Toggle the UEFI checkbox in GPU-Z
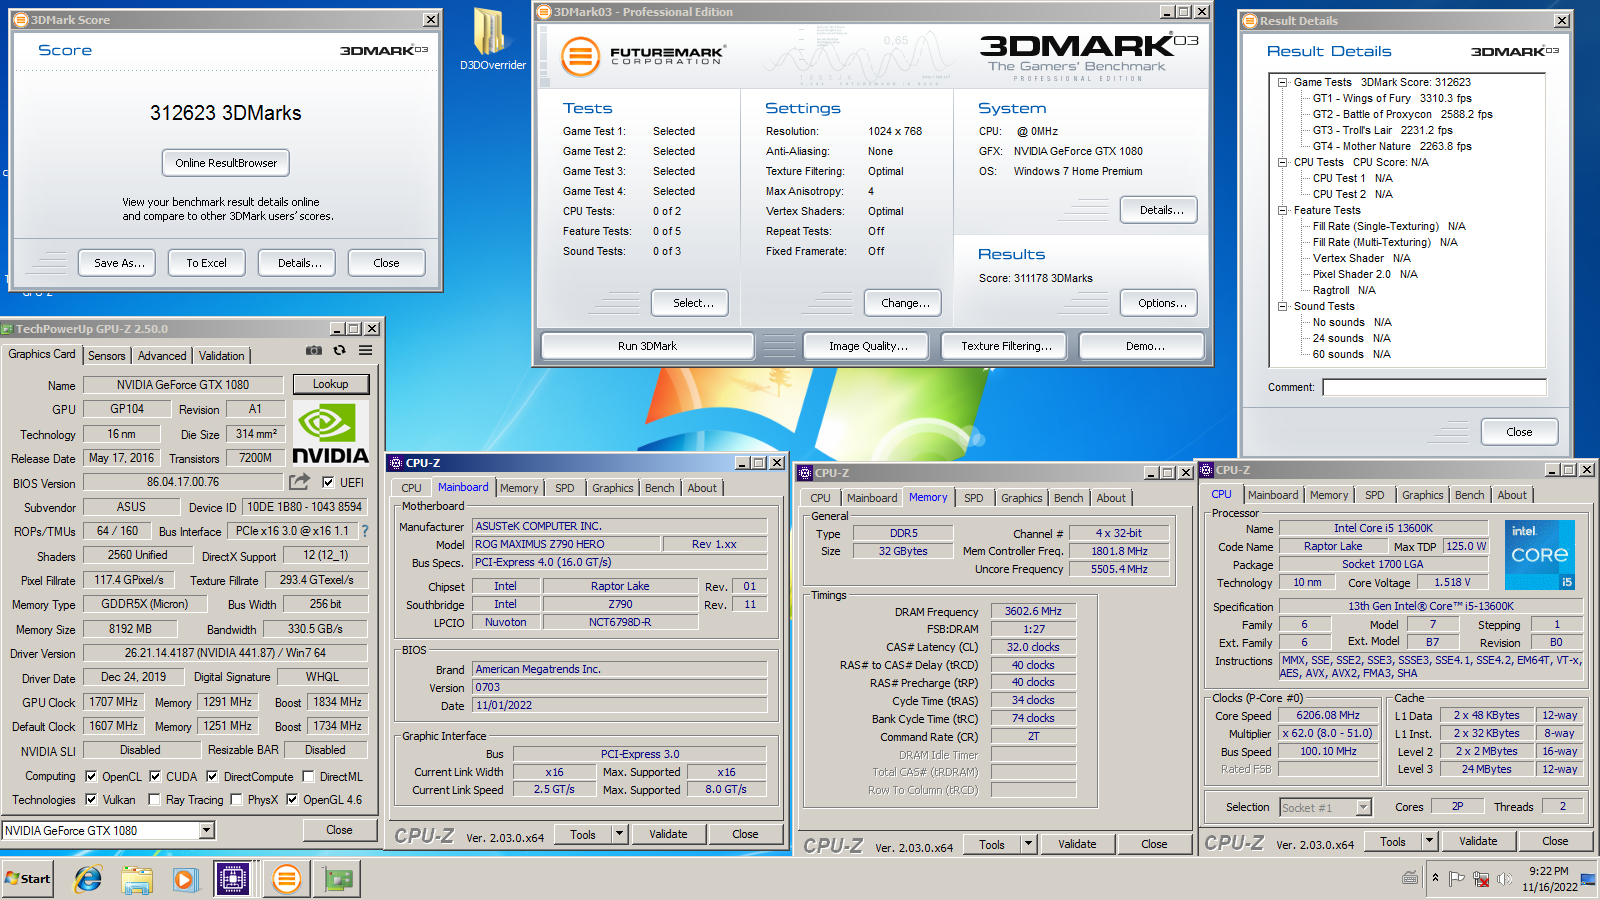This screenshot has height=900, width=1600. click(328, 482)
